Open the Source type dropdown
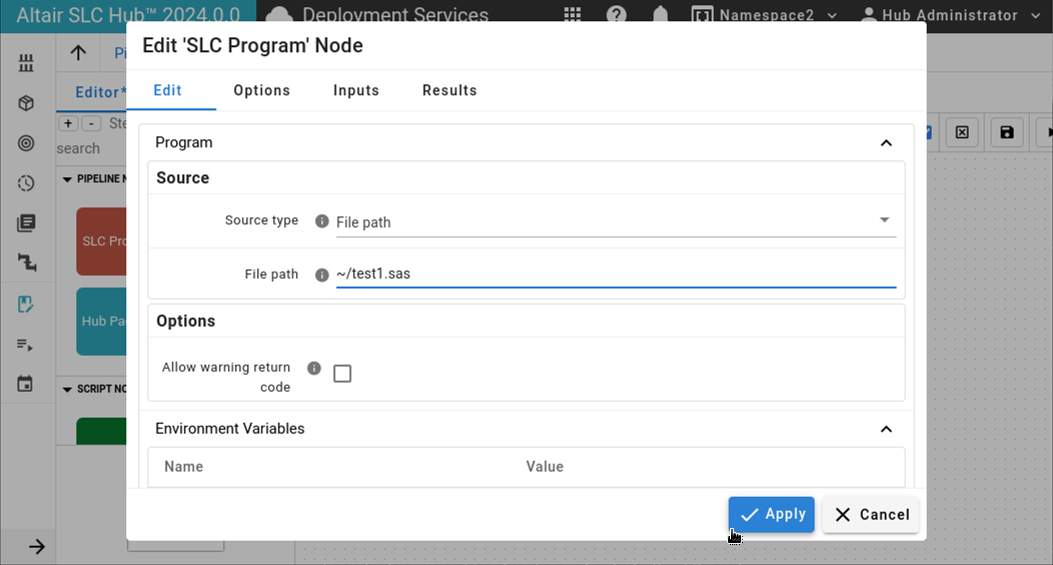Image resolution: width=1053 pixels, height=565 pixels. [x=616, y=222]
